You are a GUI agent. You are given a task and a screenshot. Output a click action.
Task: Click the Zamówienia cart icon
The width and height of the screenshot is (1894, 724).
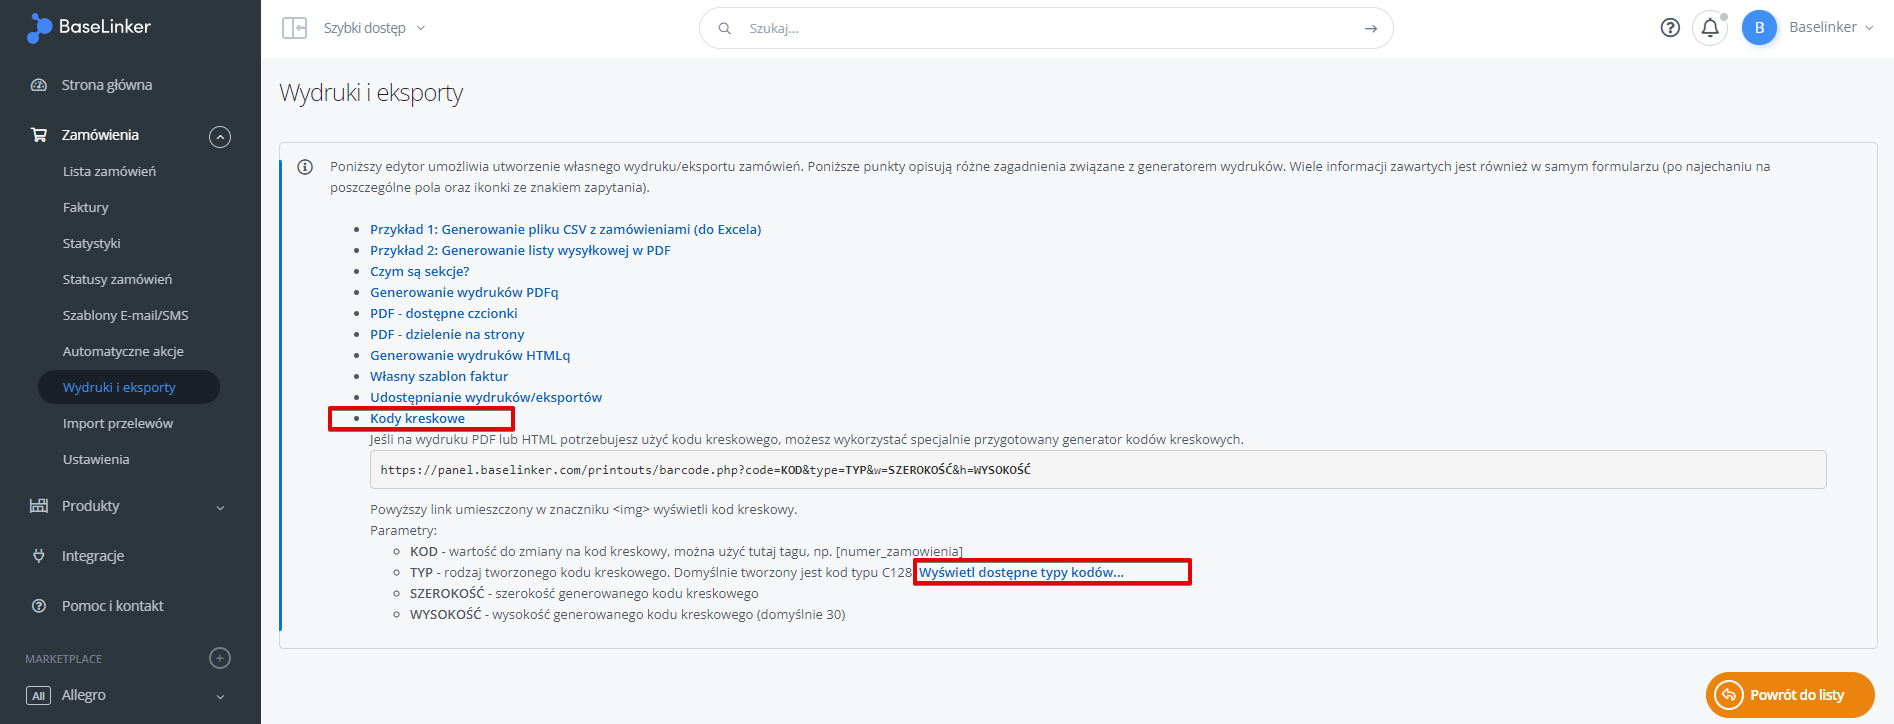(x=39, y=135)
